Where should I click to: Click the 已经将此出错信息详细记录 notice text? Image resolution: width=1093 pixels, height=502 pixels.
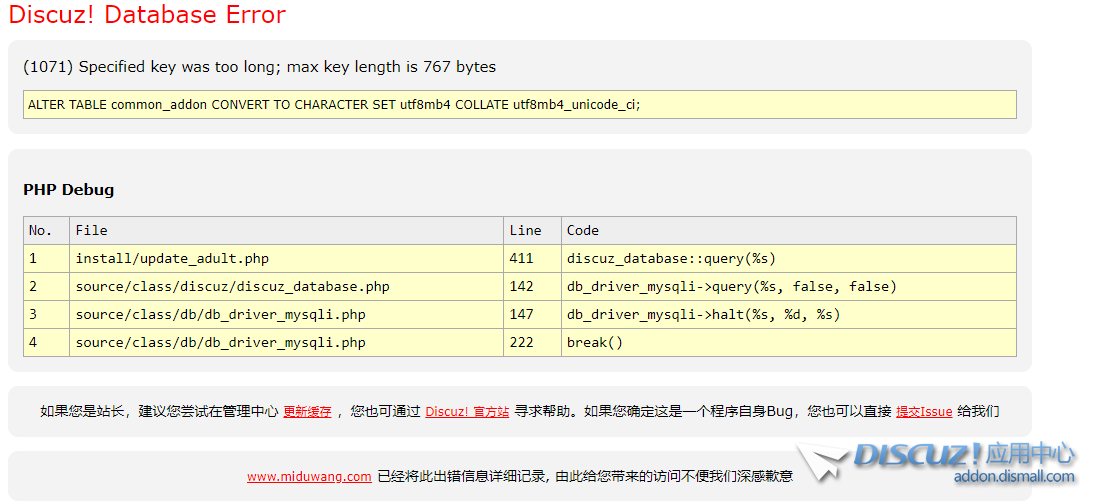pos(585,477)
